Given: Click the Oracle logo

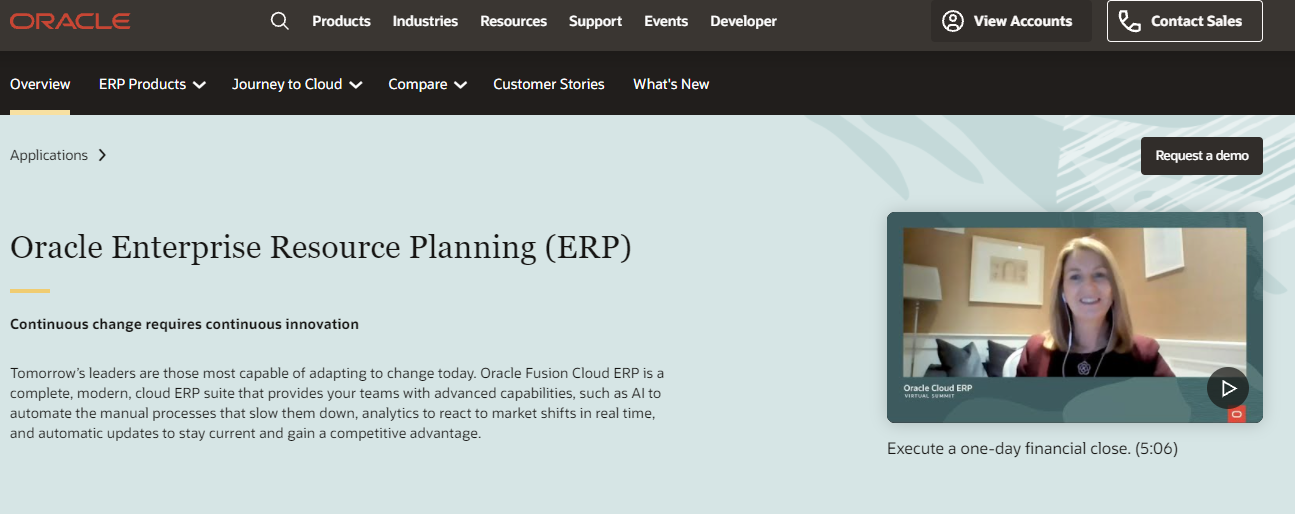Looking at the screenshot, I should tap(70, 21).
